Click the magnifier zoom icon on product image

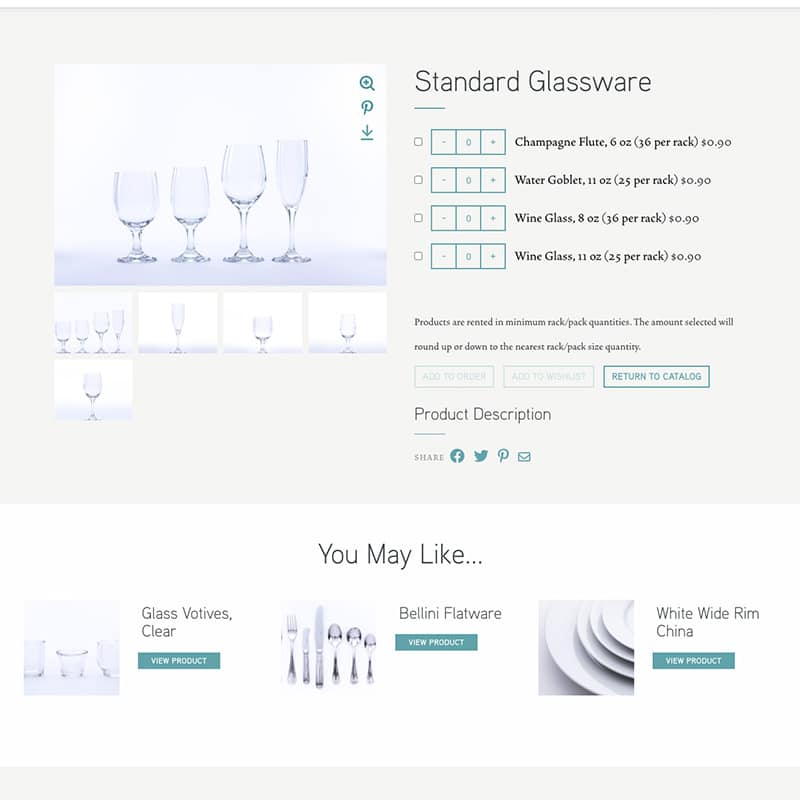(367, 83)
